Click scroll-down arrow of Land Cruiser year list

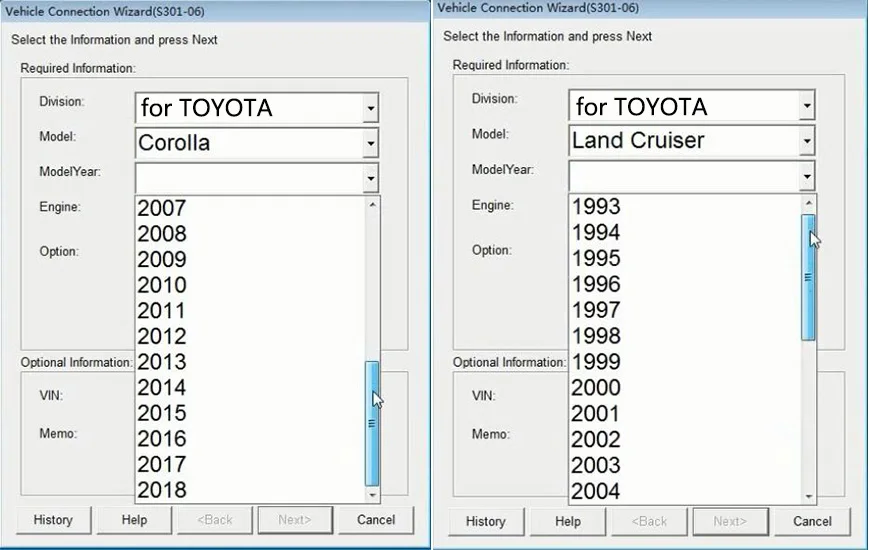[x=808, y=496]
